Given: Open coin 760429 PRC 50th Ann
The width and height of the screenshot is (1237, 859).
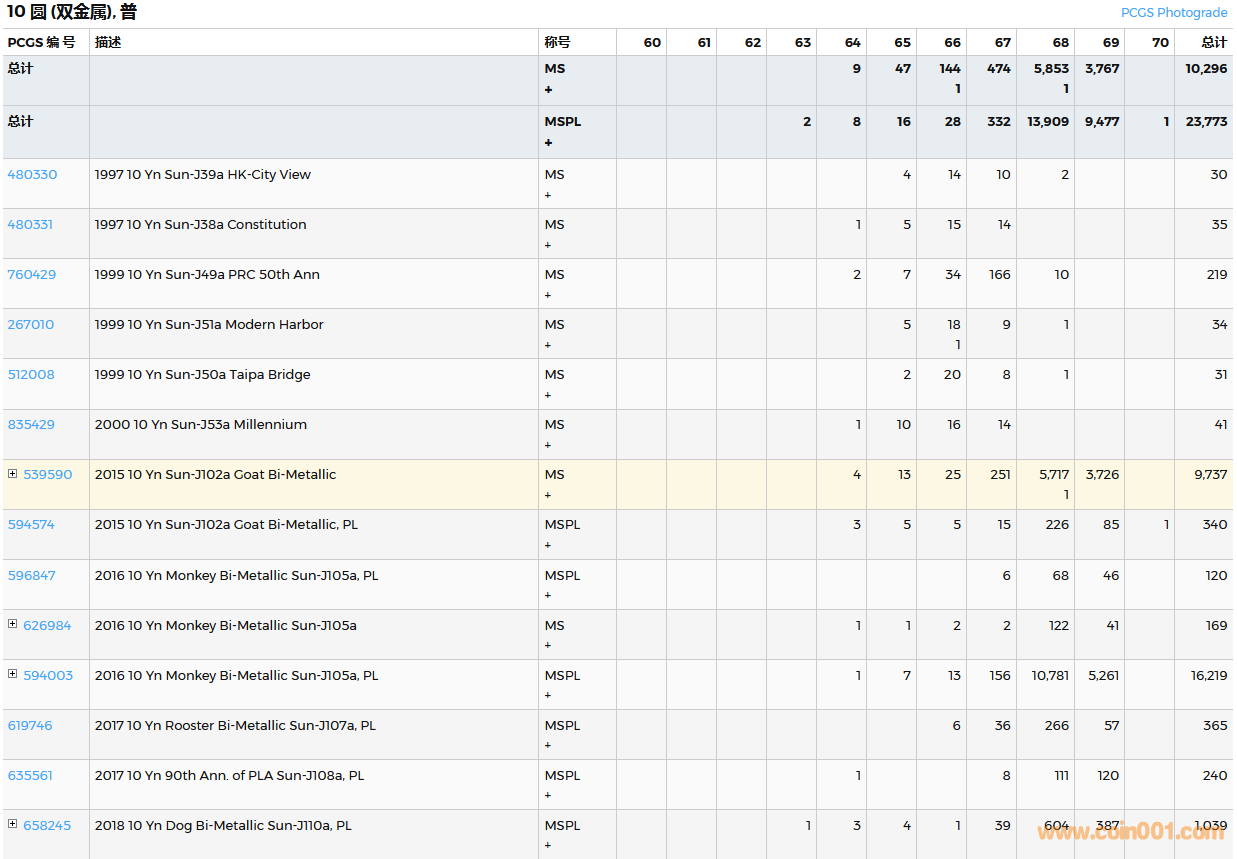Looking at the screenshot, I should click(x=31, y=274).
